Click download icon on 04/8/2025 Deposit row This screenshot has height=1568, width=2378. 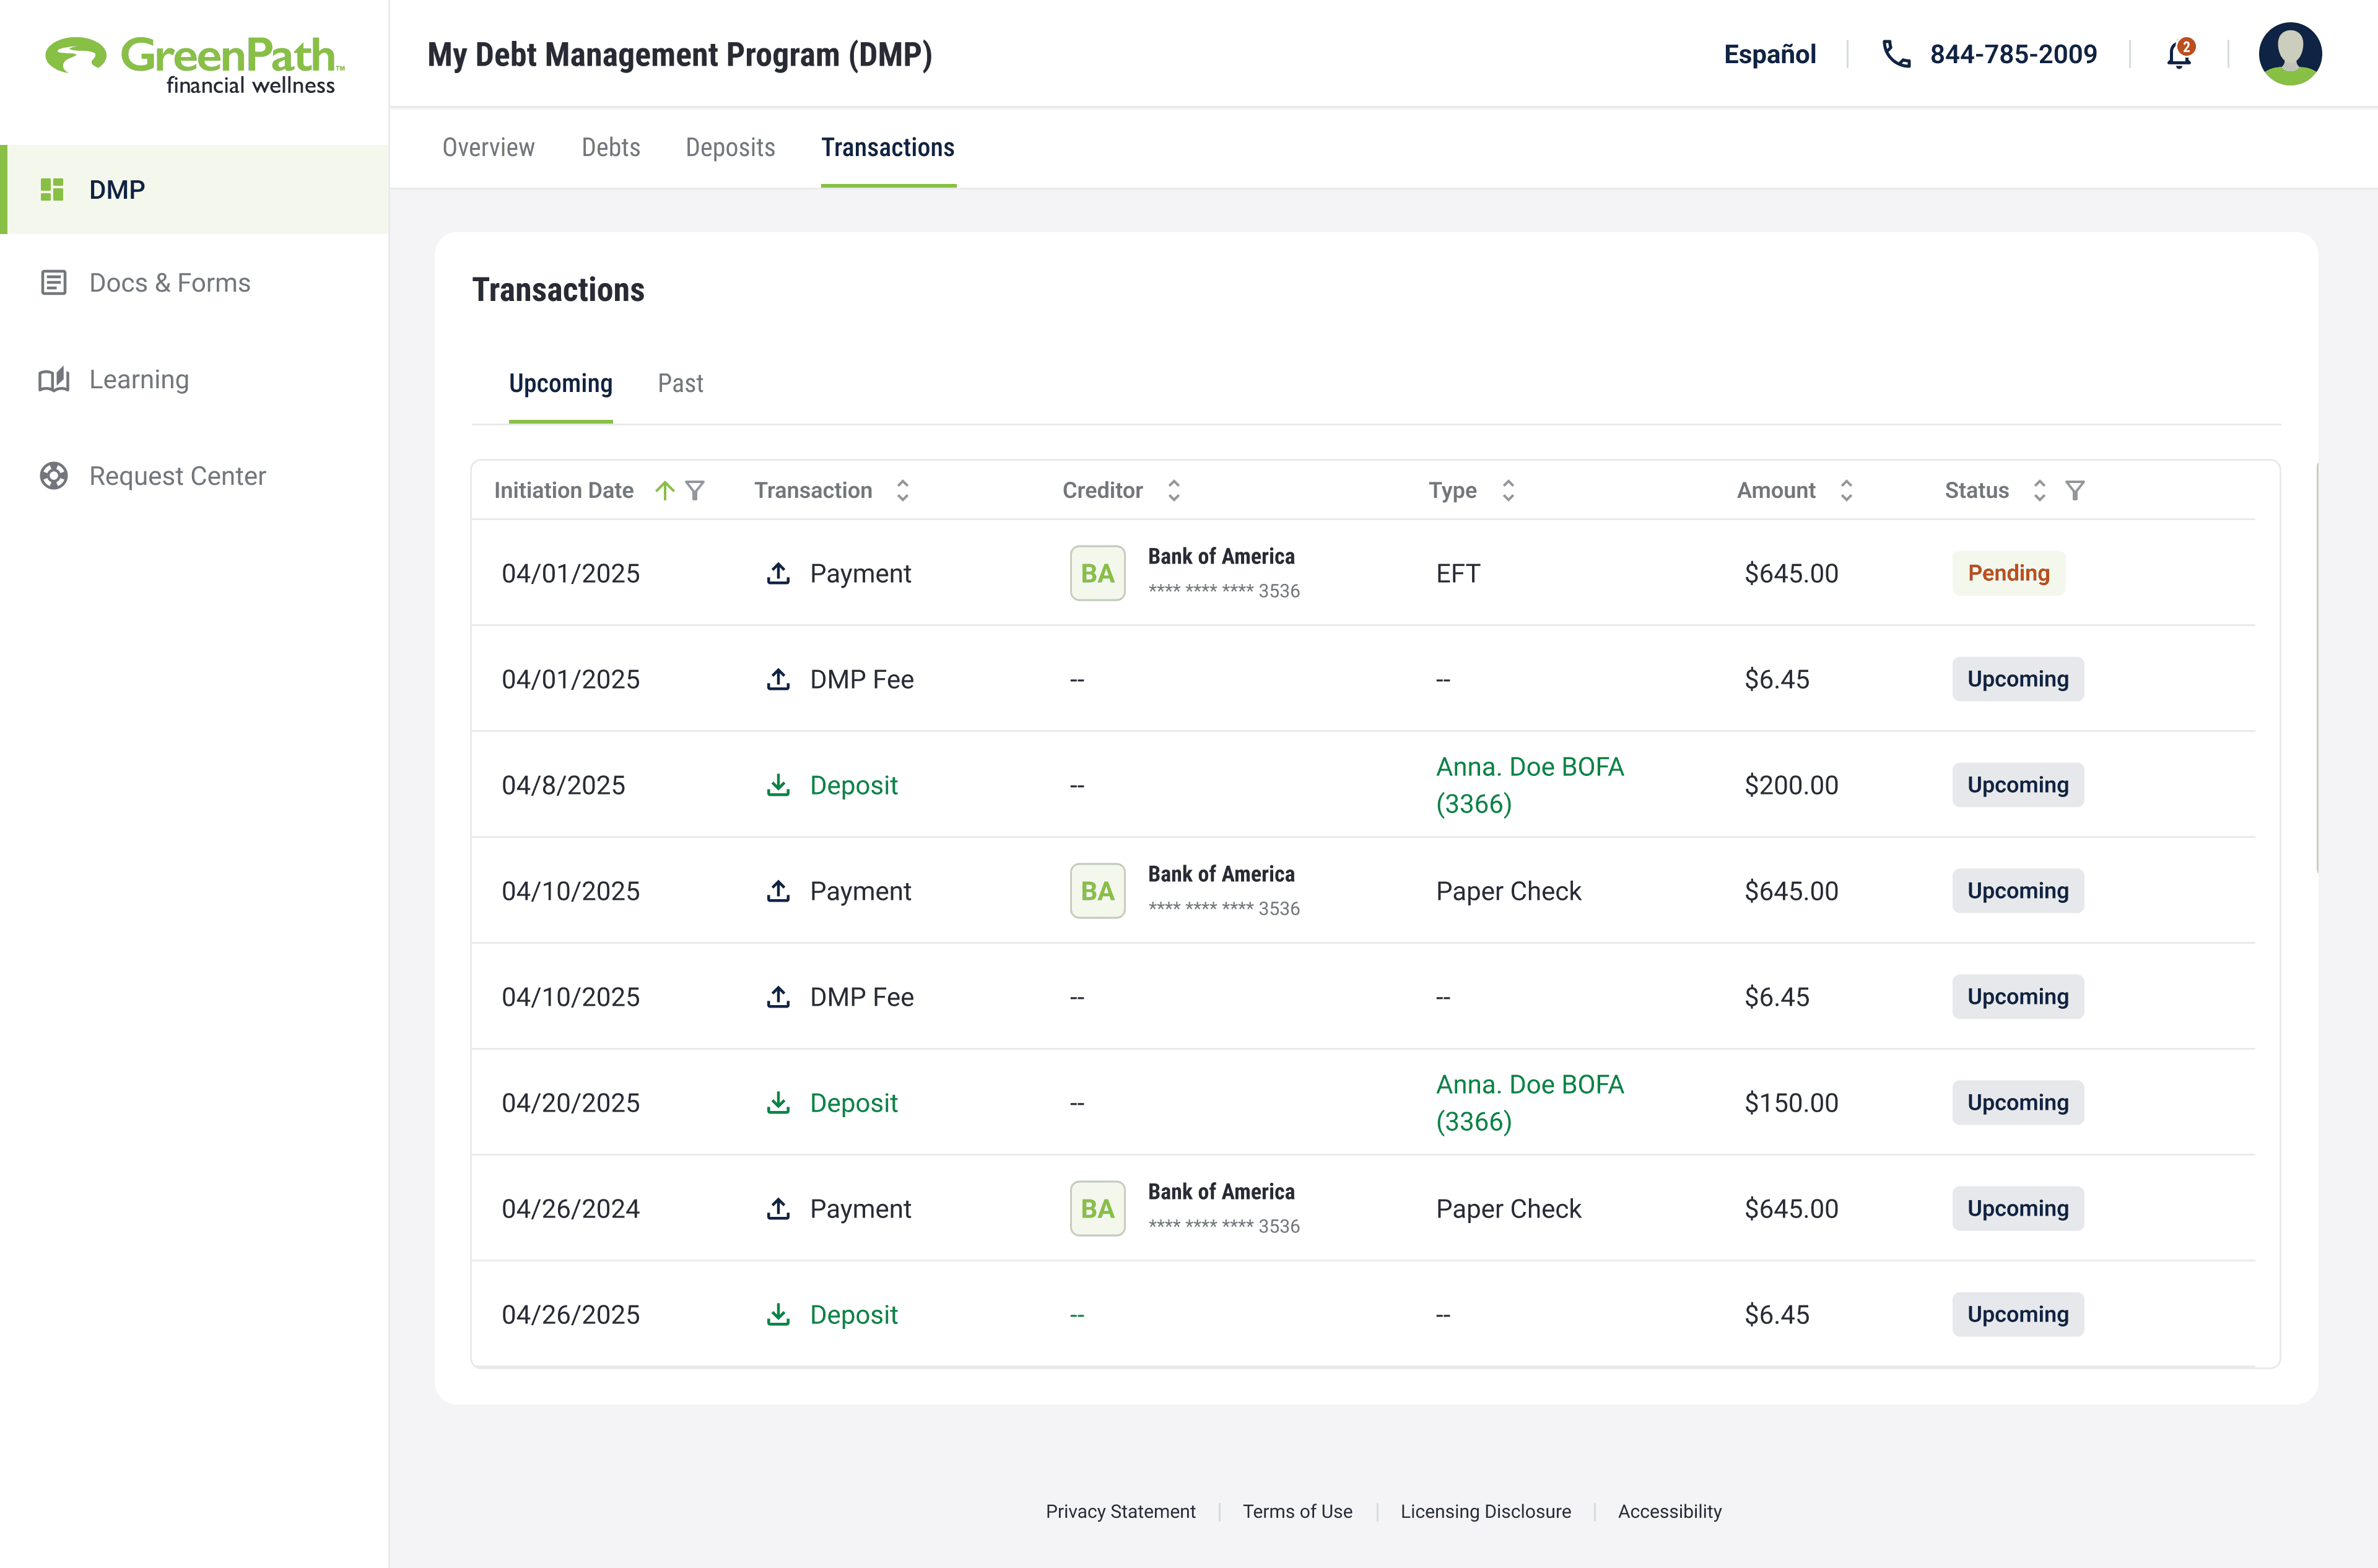click(x=778, y=785)
